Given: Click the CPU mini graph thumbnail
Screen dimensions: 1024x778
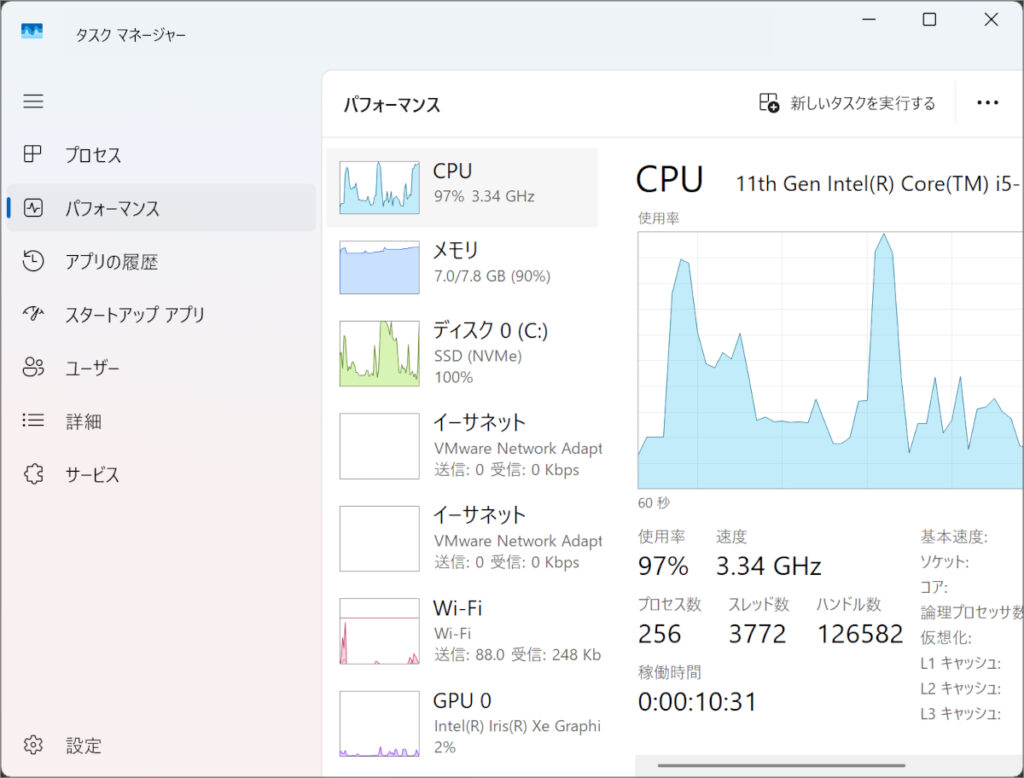Looking at the screenshot, I should click(x=379, y=187).
